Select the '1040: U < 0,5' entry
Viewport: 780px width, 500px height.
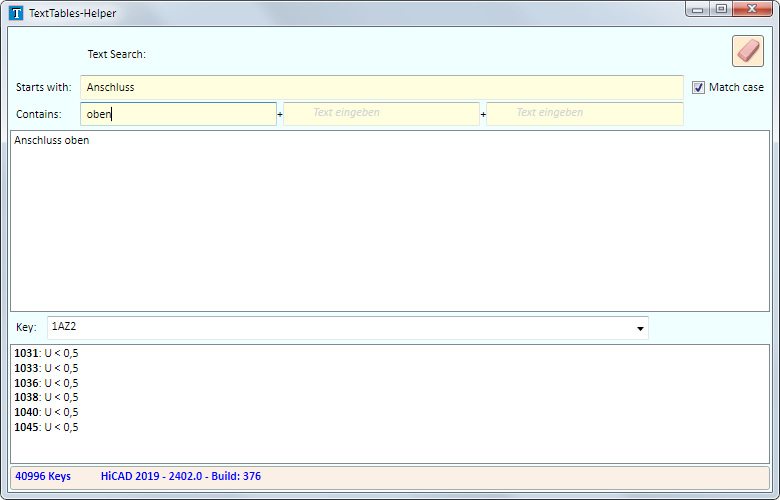click(x=46, y=412)
